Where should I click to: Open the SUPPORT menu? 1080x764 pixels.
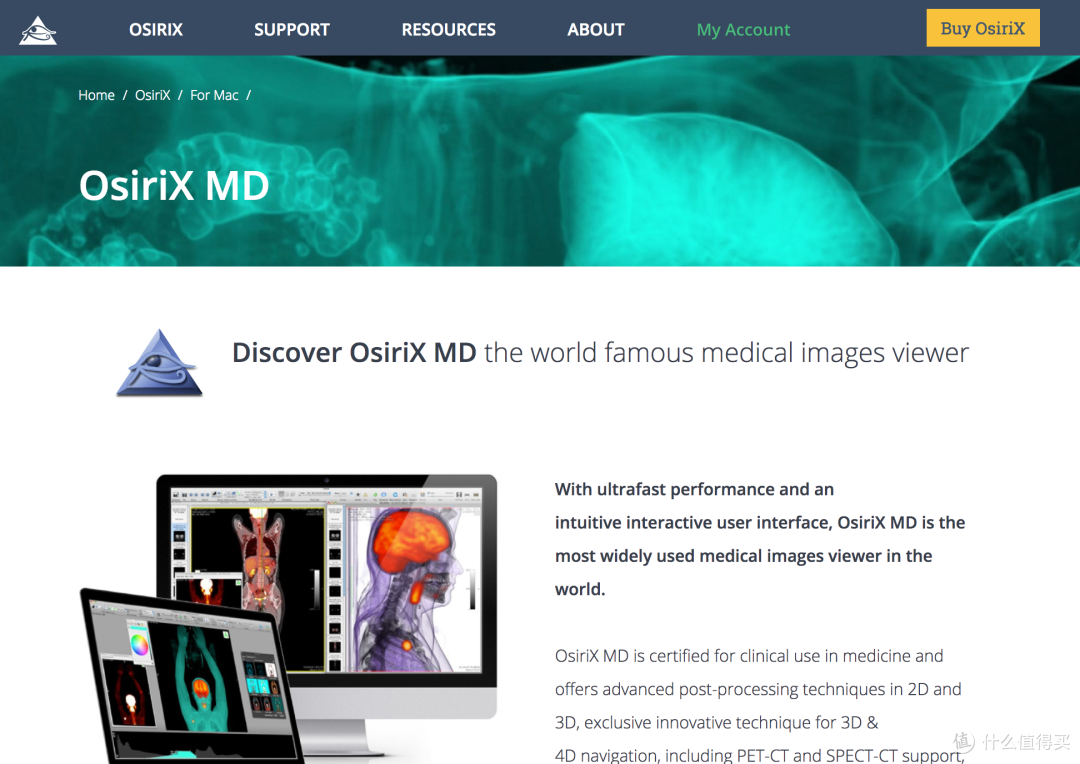pyautogui.click(x=291, y=30)
